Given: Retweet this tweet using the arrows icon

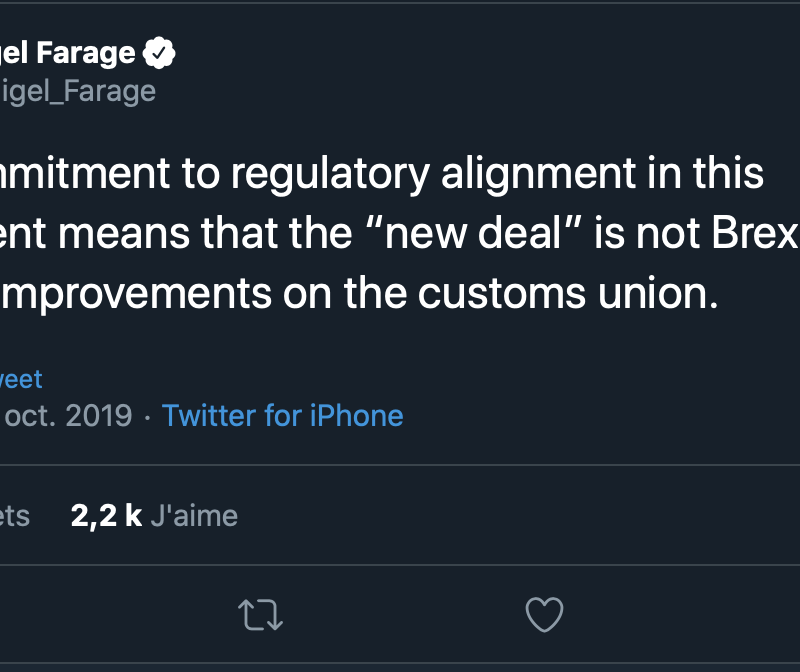Looking at the screenshot, I should (262, 614).
